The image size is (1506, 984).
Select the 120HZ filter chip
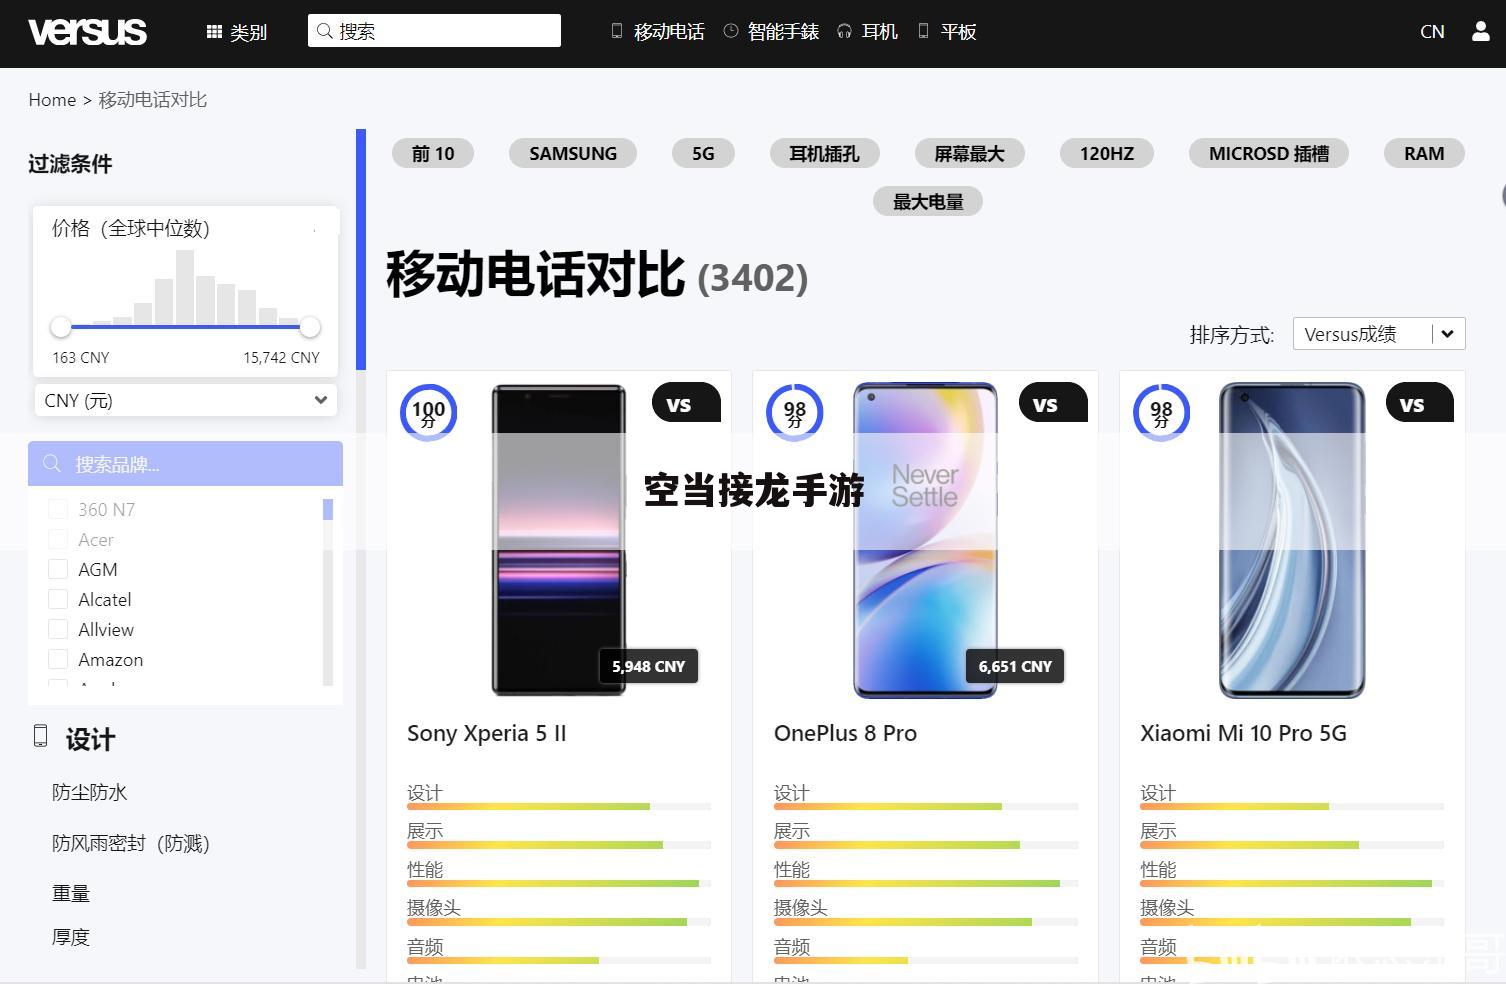(x=1107, y=153)
